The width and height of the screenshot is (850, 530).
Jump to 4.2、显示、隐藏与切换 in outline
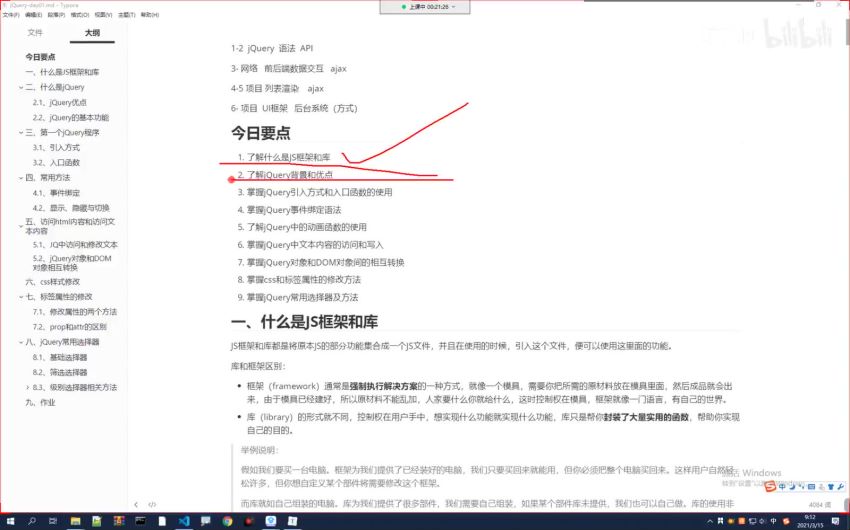[70, 208]
